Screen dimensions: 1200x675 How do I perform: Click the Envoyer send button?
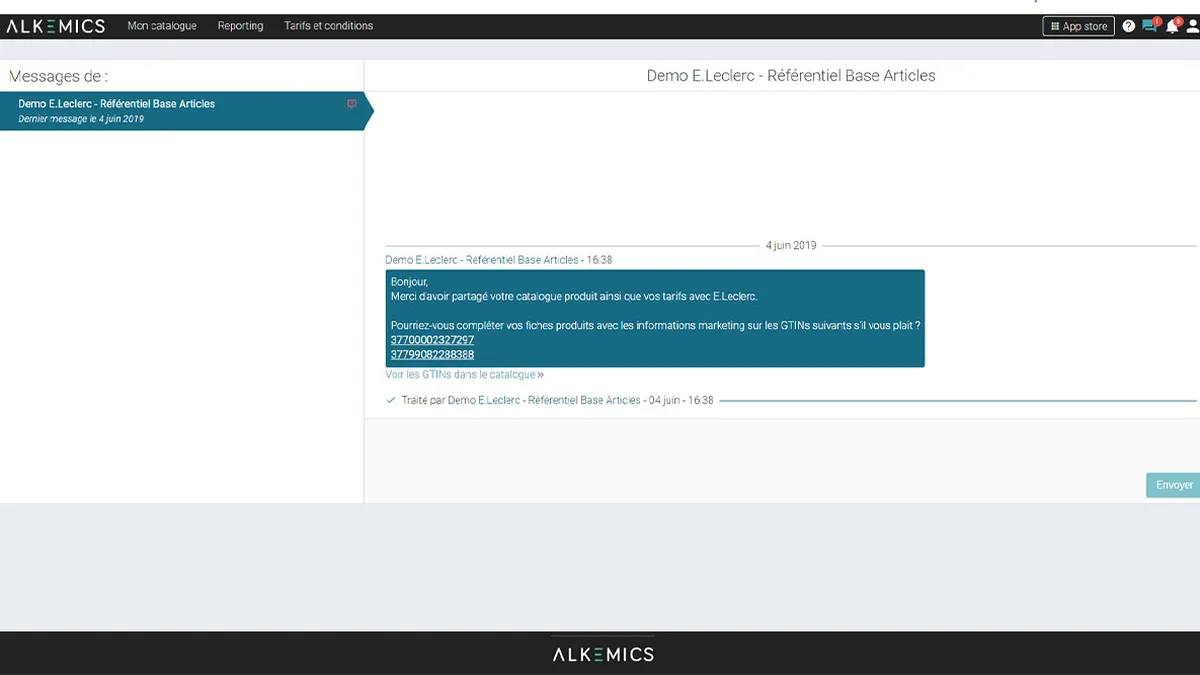(1173, 485)
